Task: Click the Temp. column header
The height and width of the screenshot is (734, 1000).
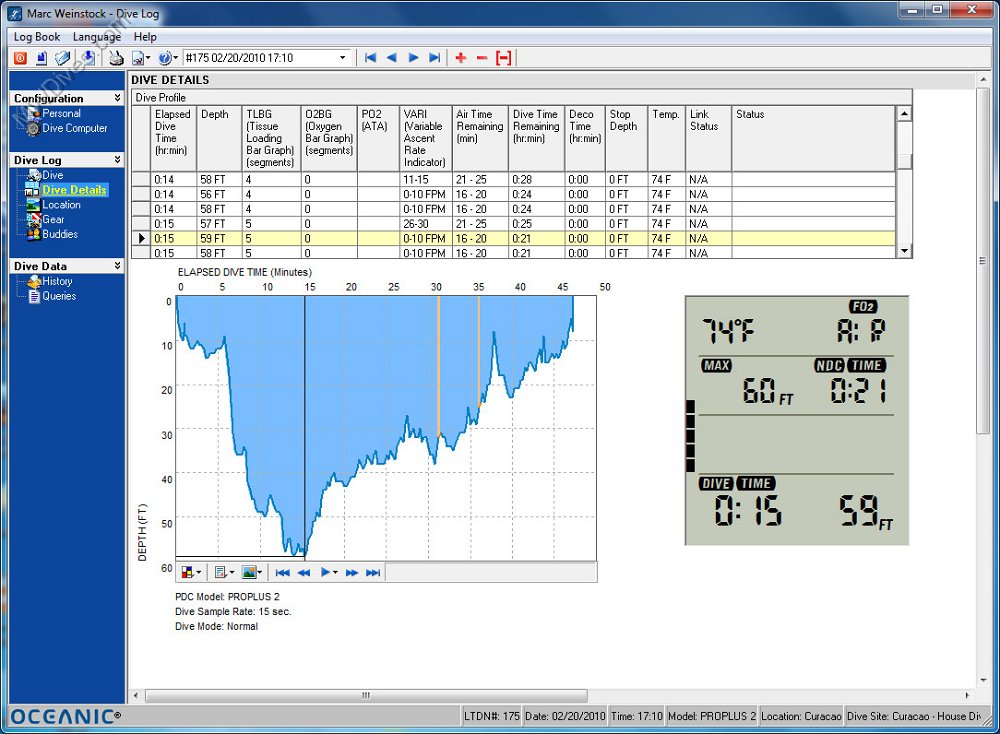Action: tap(666, 138)
